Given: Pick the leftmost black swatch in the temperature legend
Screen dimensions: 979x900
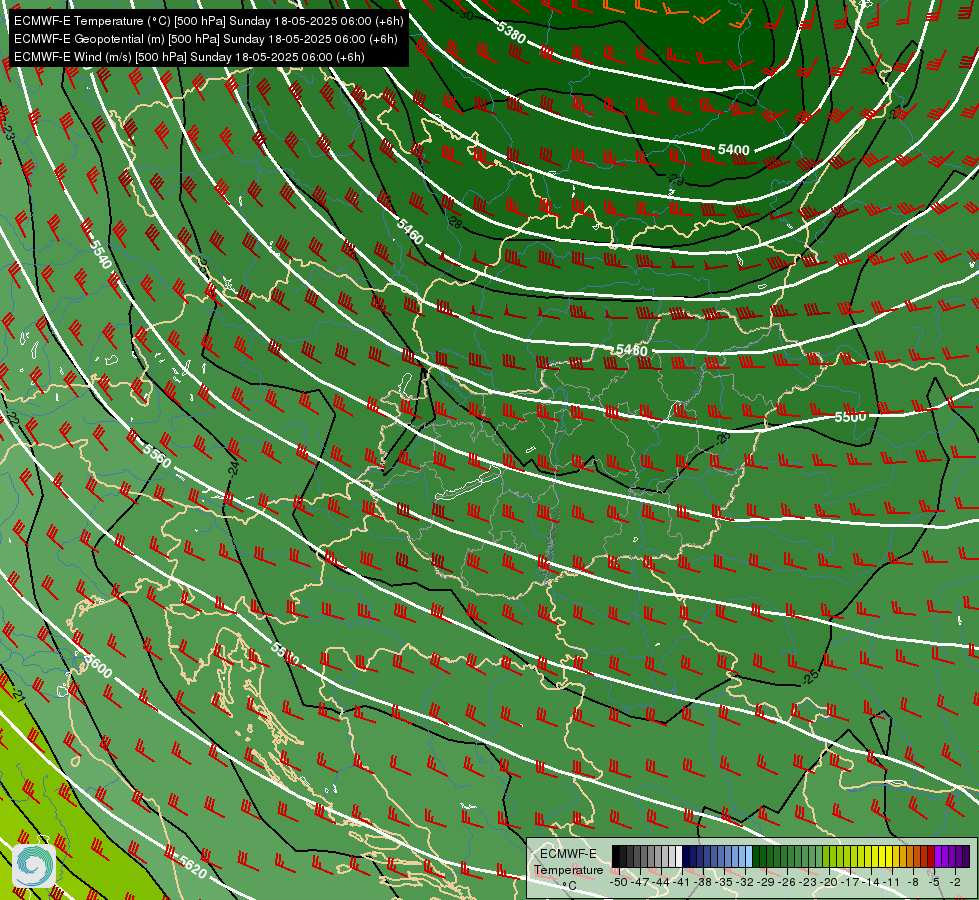Looking at the screenshot, I should (x=616, y=857).
